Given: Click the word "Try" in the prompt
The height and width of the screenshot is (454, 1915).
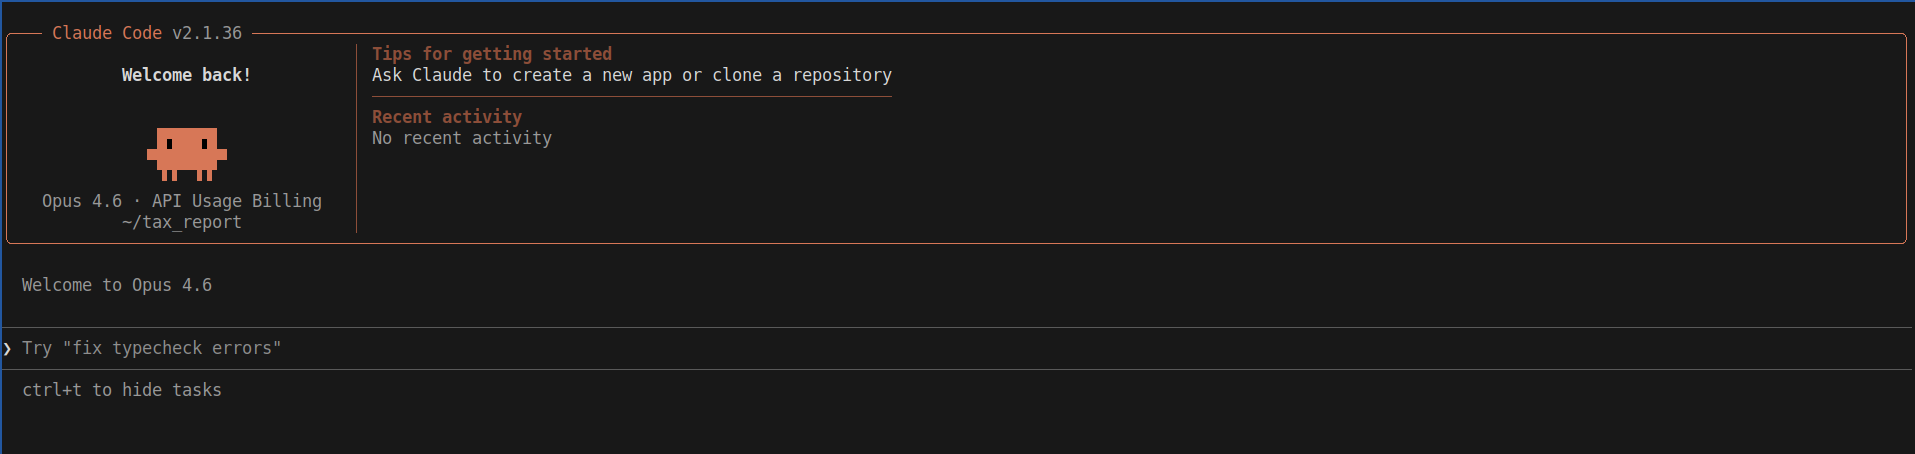Looking at the screenshot, I should 37,348.
